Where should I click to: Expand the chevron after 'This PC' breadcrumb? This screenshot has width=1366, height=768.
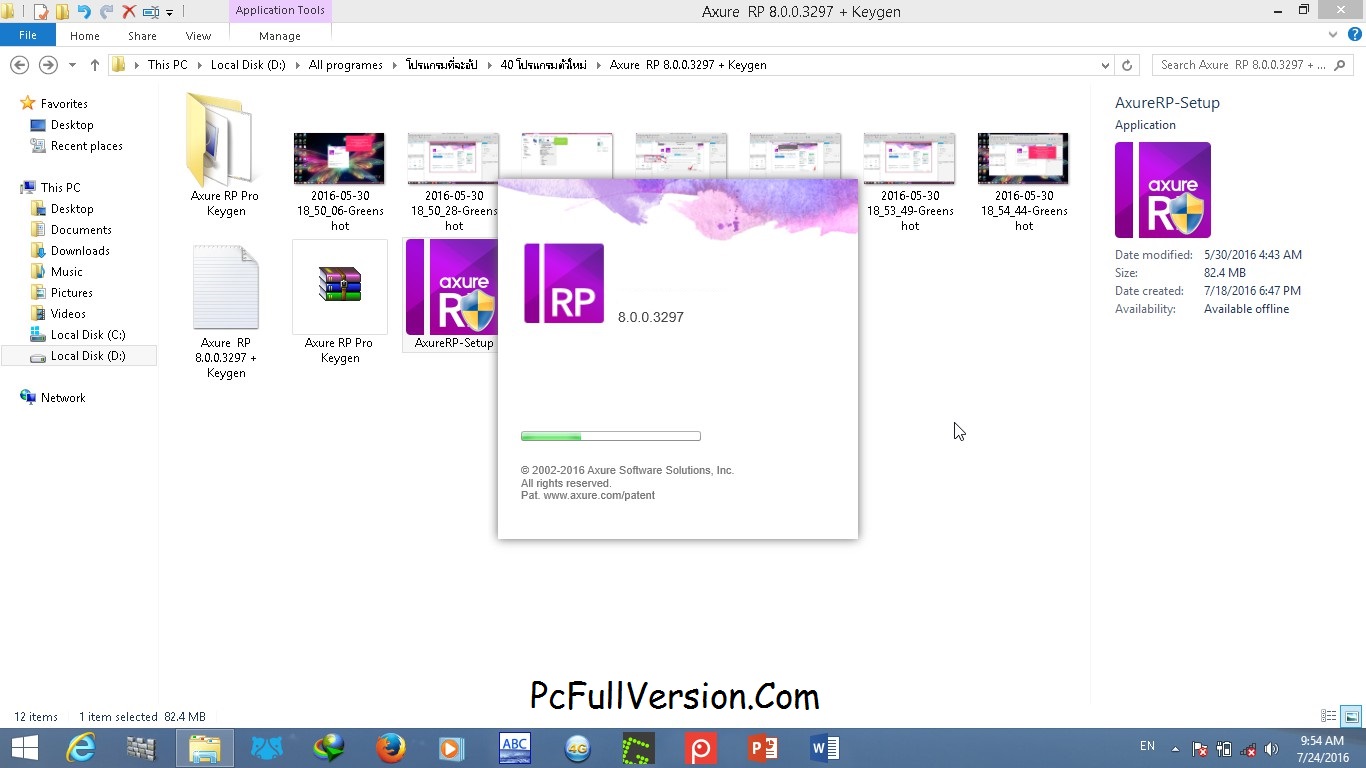click(198, 65)
